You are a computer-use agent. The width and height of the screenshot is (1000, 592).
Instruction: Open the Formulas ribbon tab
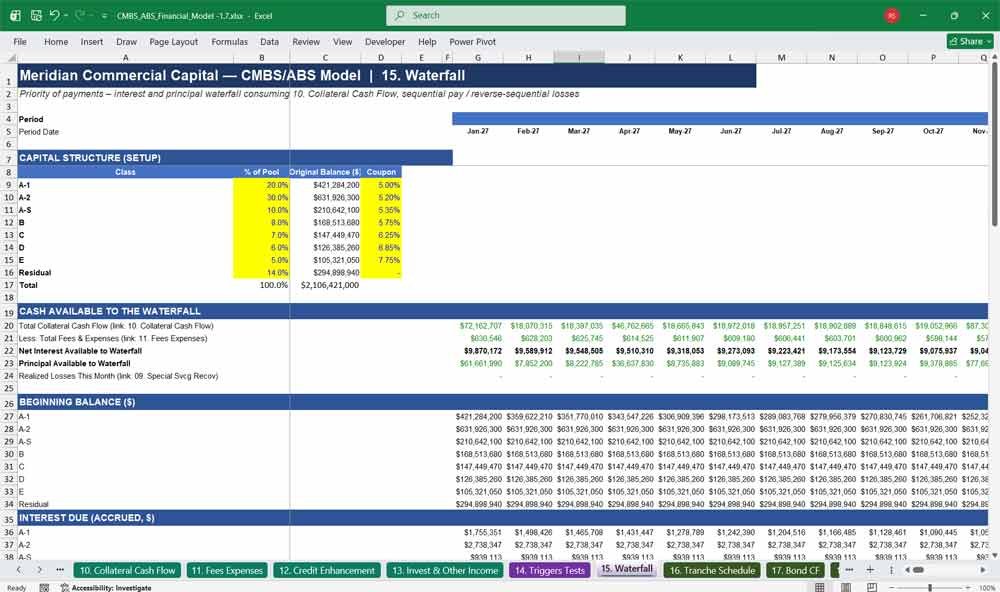coord(230,41)
